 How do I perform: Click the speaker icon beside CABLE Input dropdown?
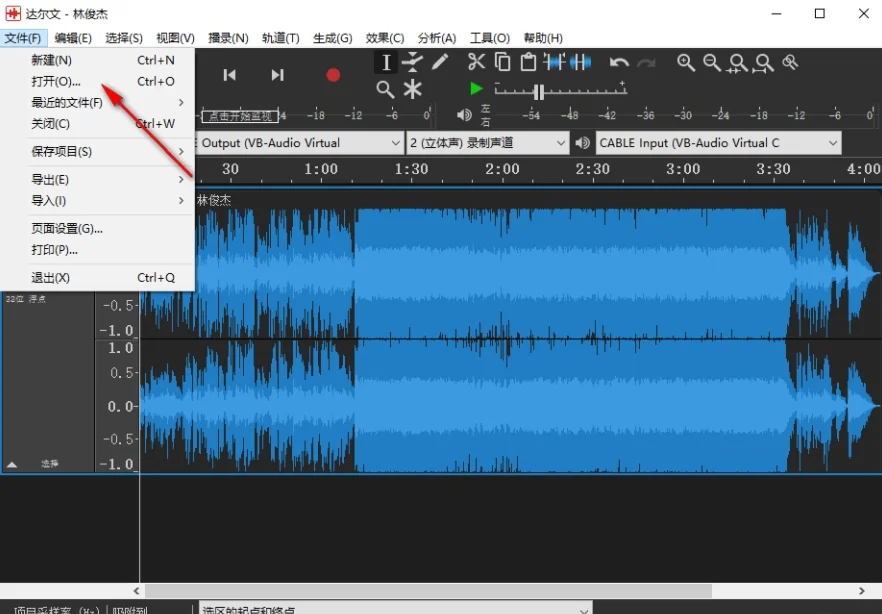(x=583, y=143)
